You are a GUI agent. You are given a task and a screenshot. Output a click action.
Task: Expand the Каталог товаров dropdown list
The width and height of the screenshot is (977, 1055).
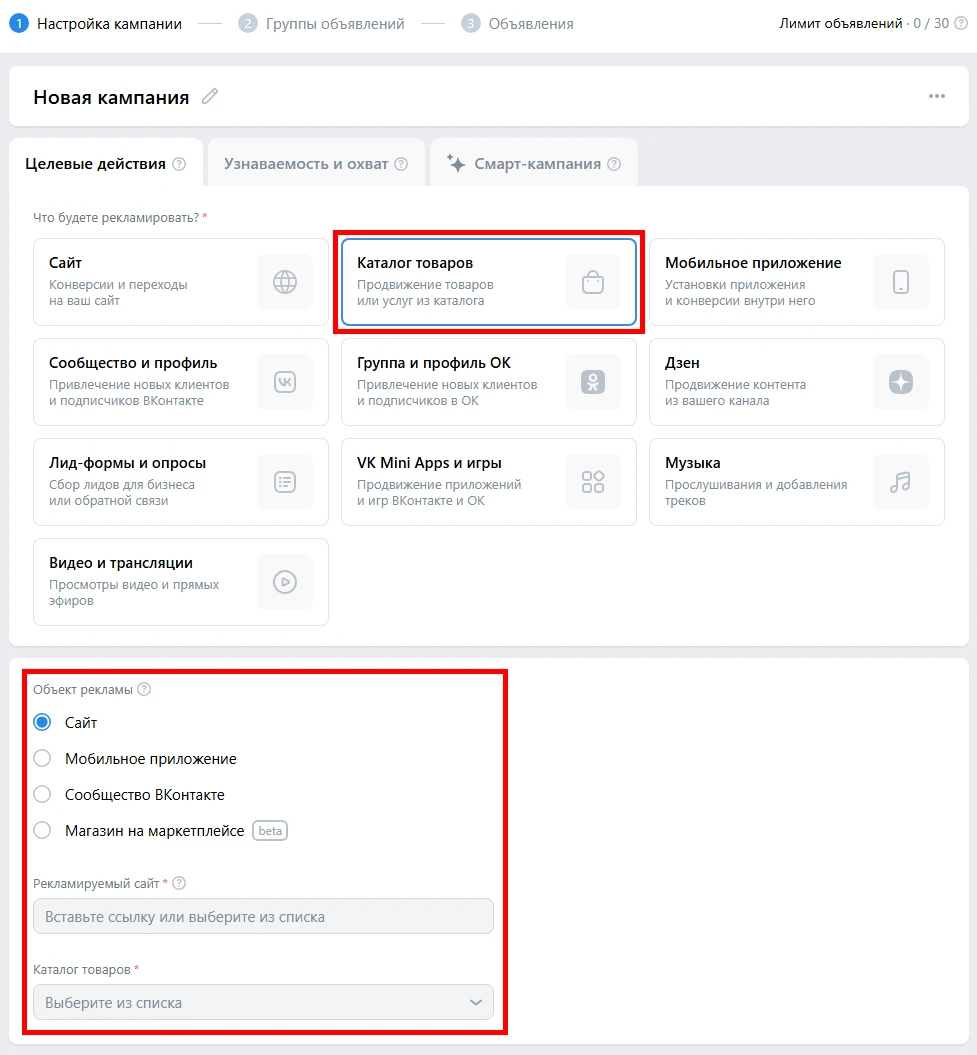pos(263,1002)
